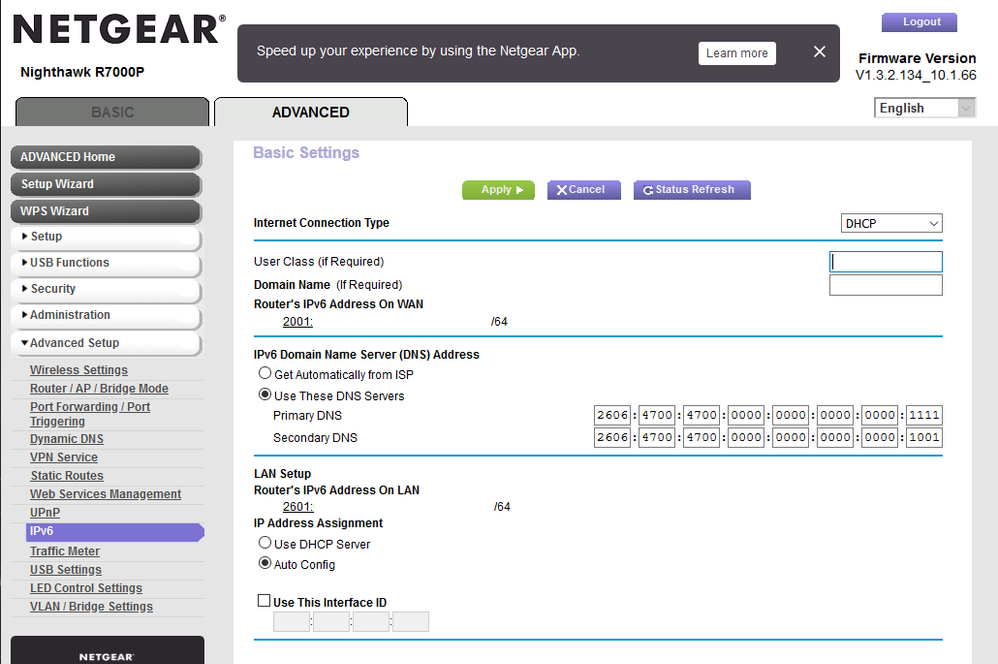Select Get Automatically from ISP for DNS
The image size is (998, 664).
point(265,372)
